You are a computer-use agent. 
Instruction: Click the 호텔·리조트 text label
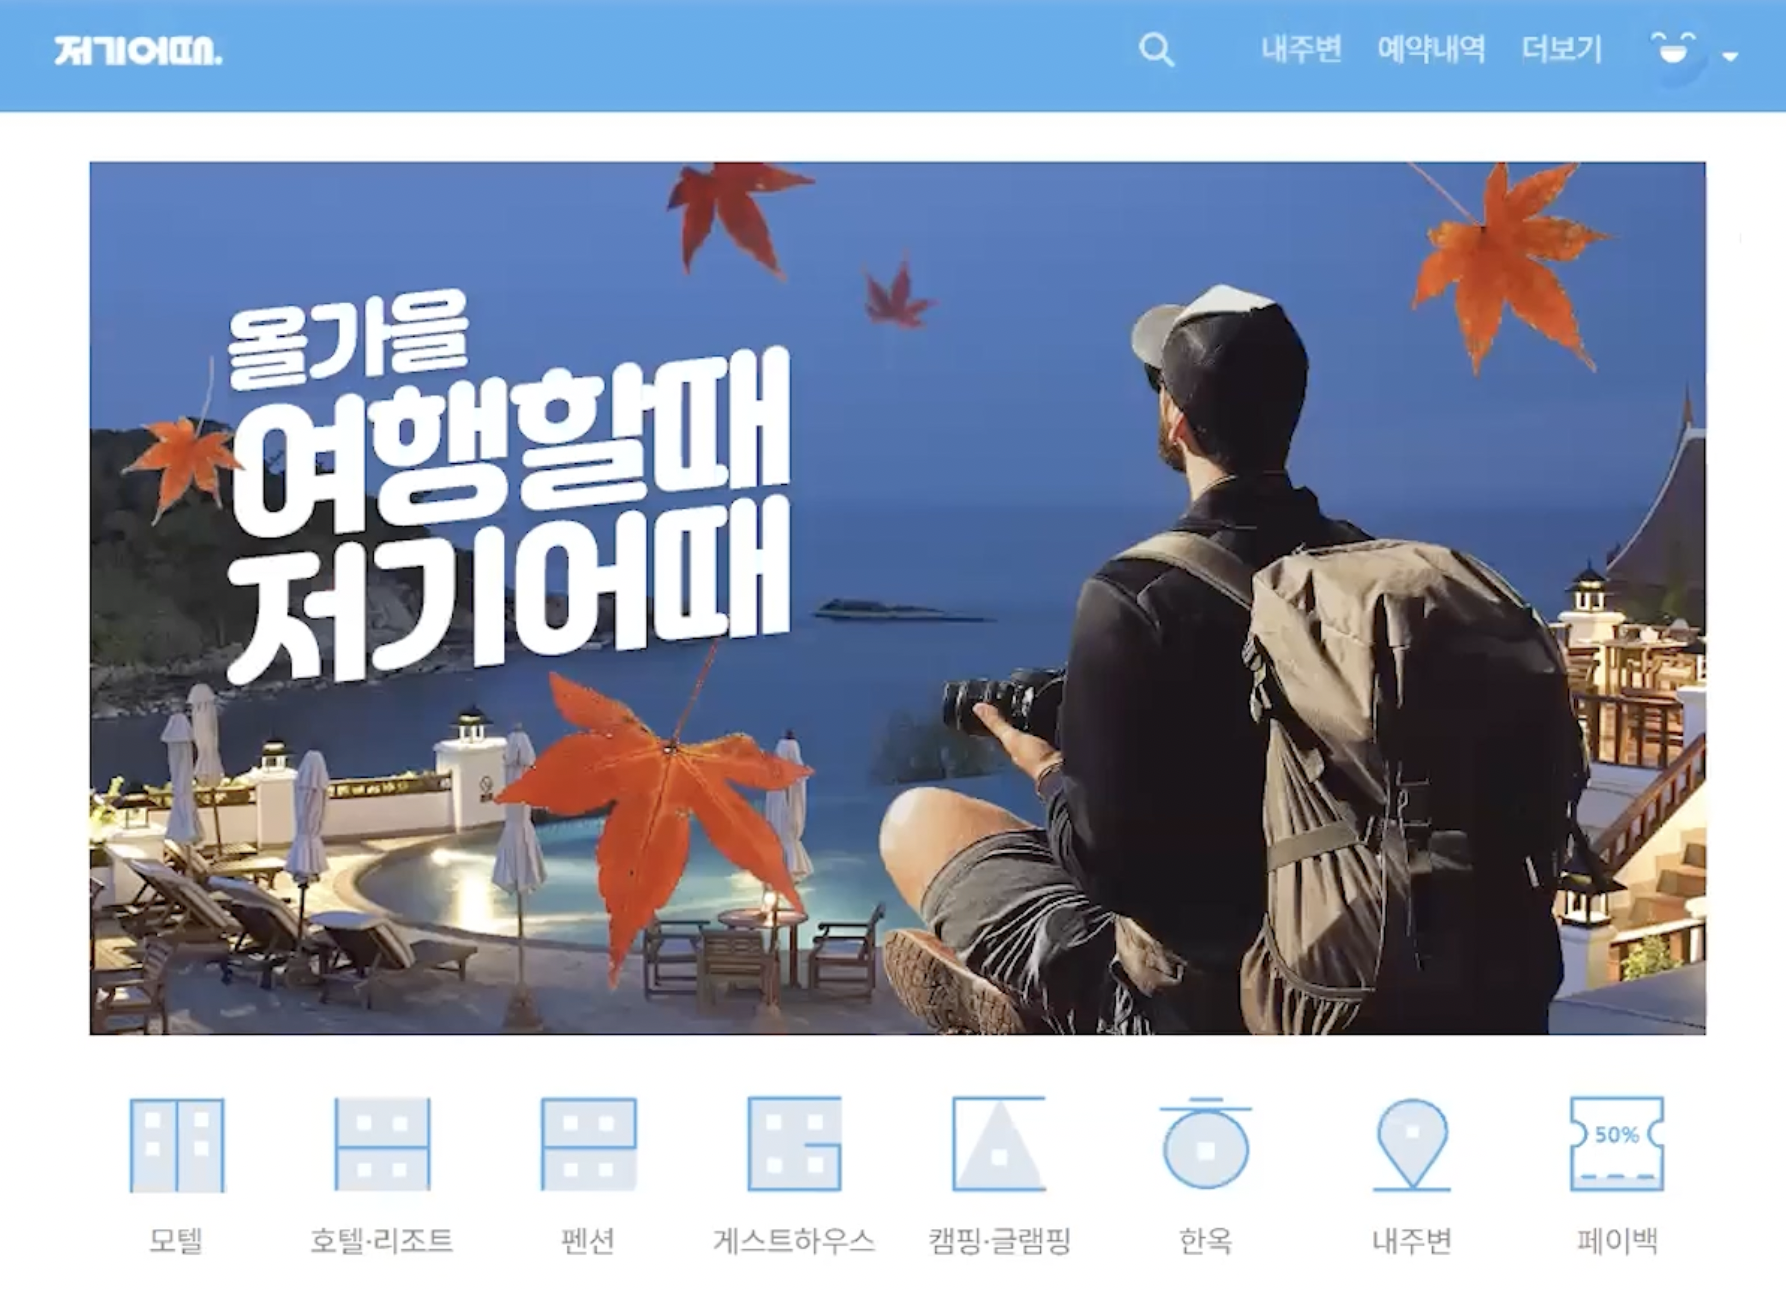coord(381,1241)
